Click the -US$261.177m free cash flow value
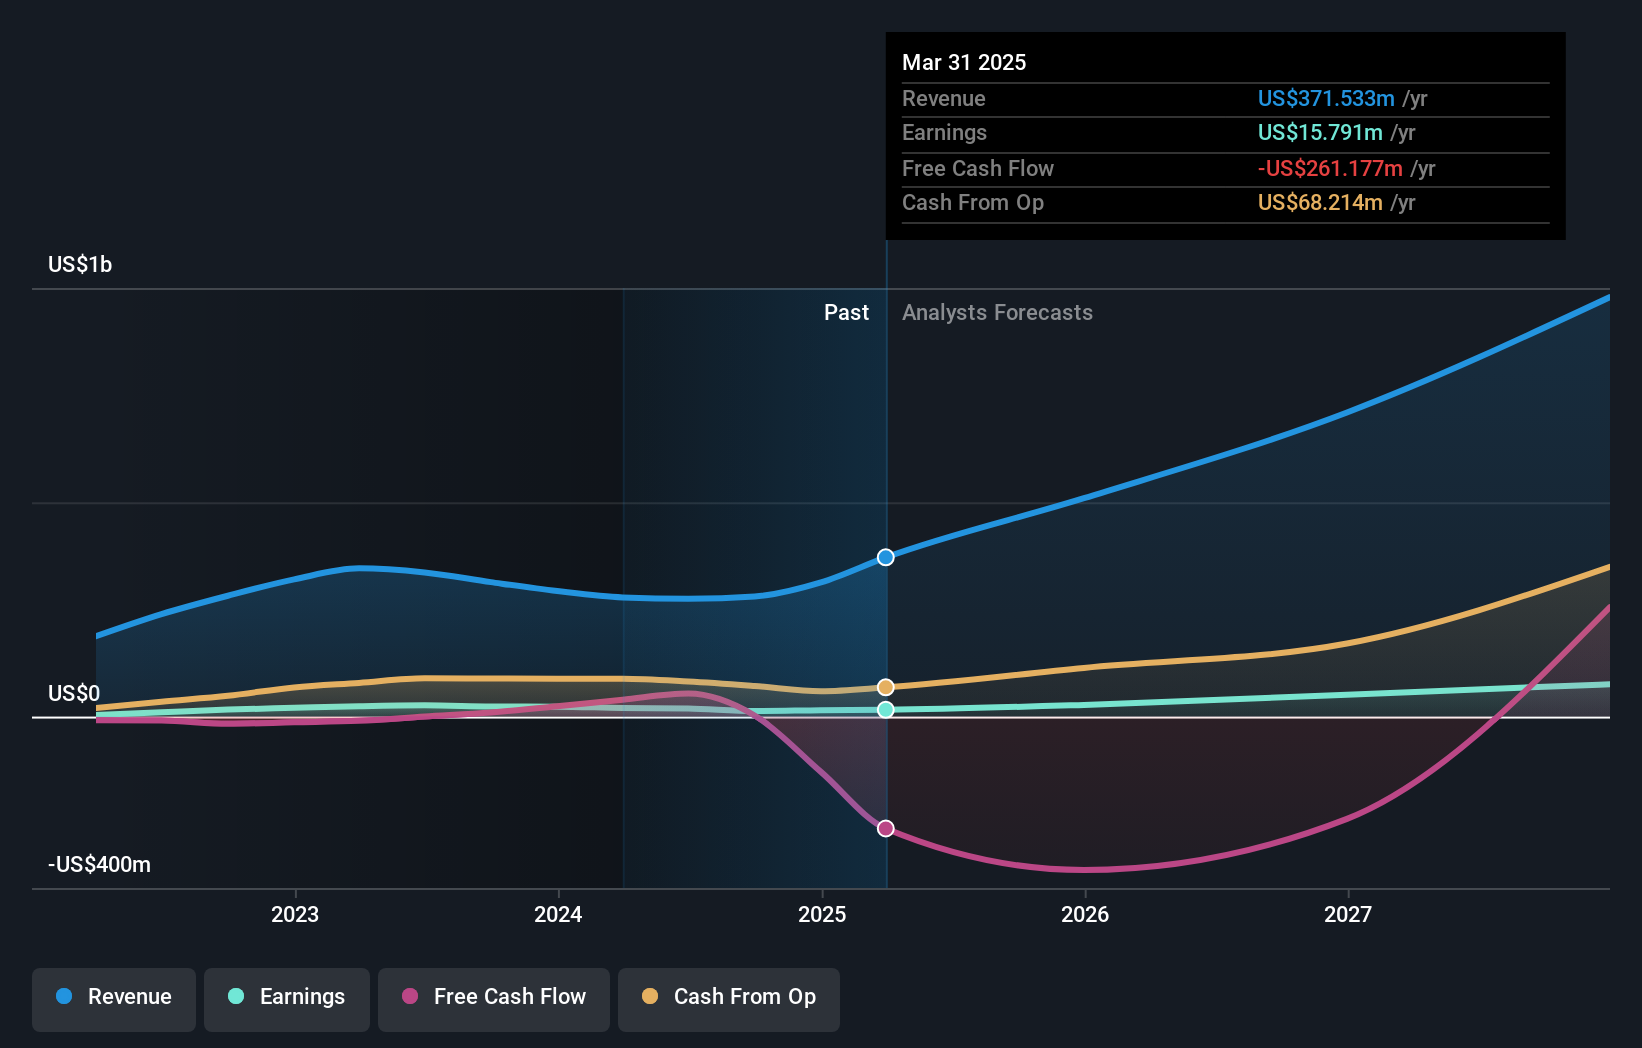 (1330, 168)
